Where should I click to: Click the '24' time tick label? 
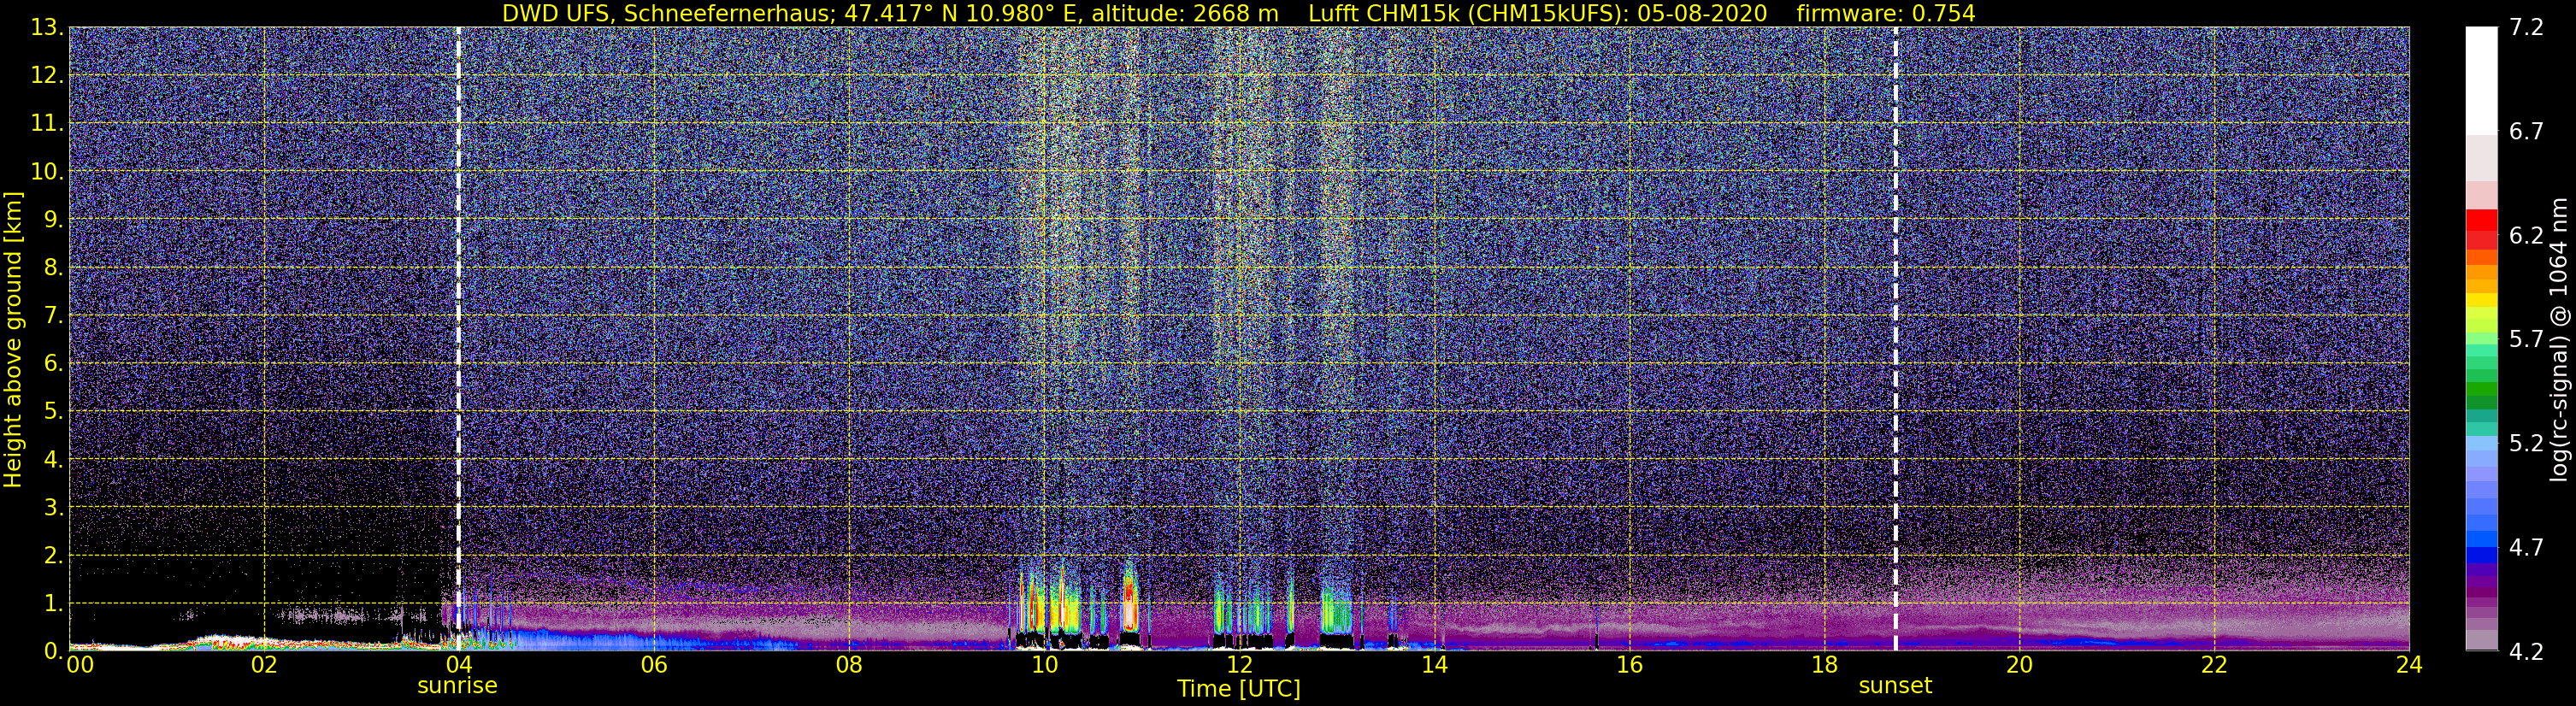pos(2409,665)
